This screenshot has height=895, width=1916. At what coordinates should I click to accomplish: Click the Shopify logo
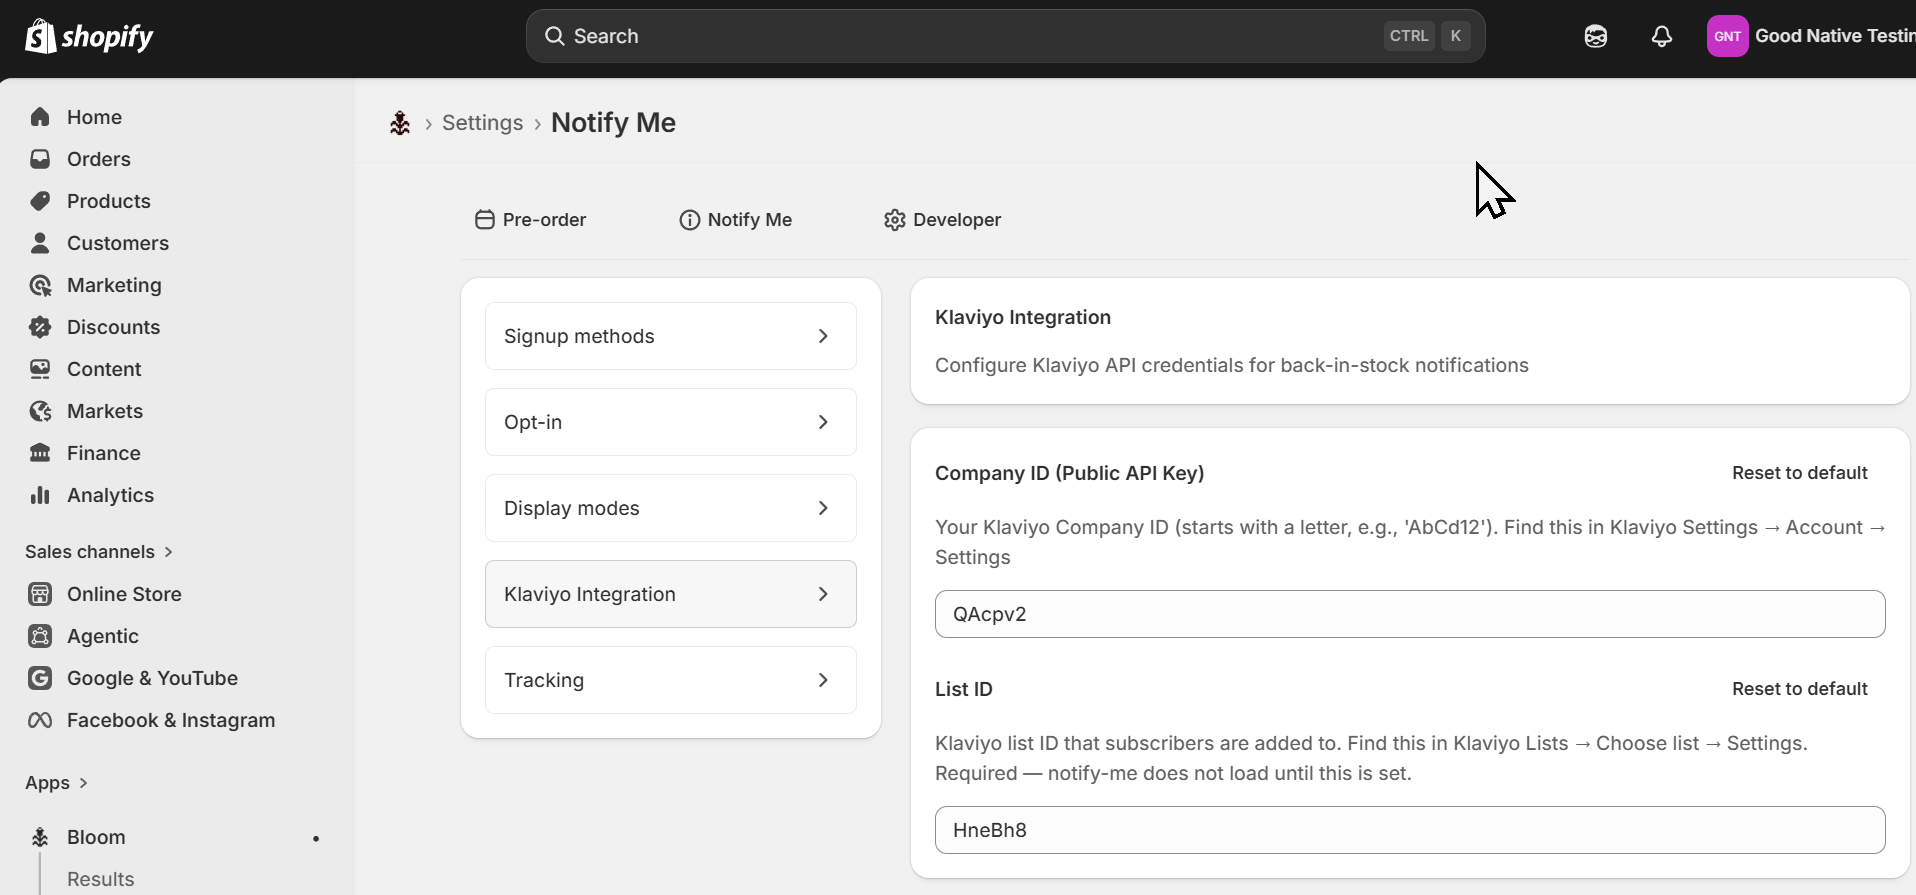(89, 36)
